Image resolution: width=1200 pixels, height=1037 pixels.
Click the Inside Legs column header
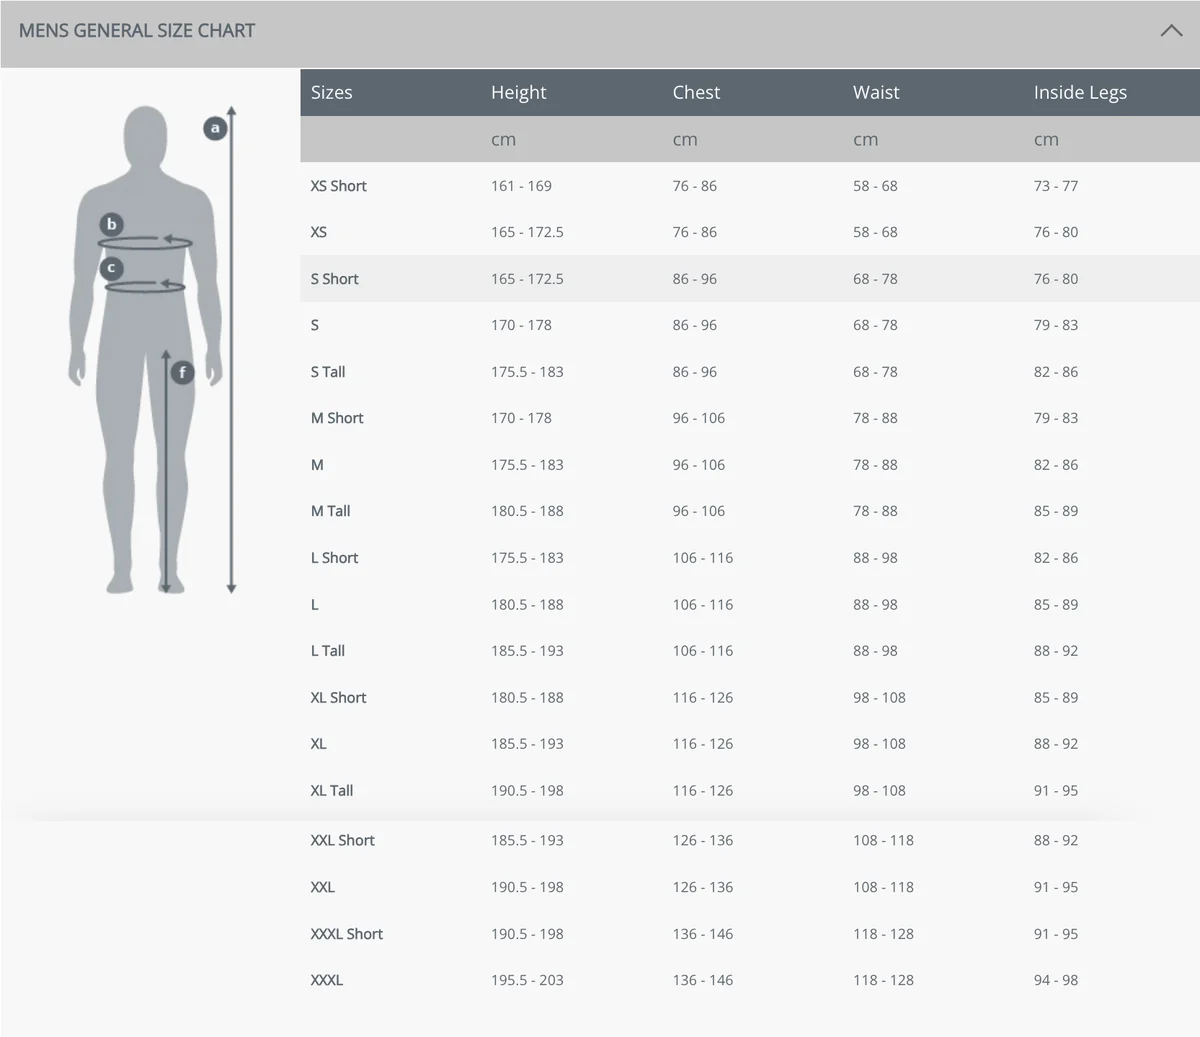coord(1080,93)
